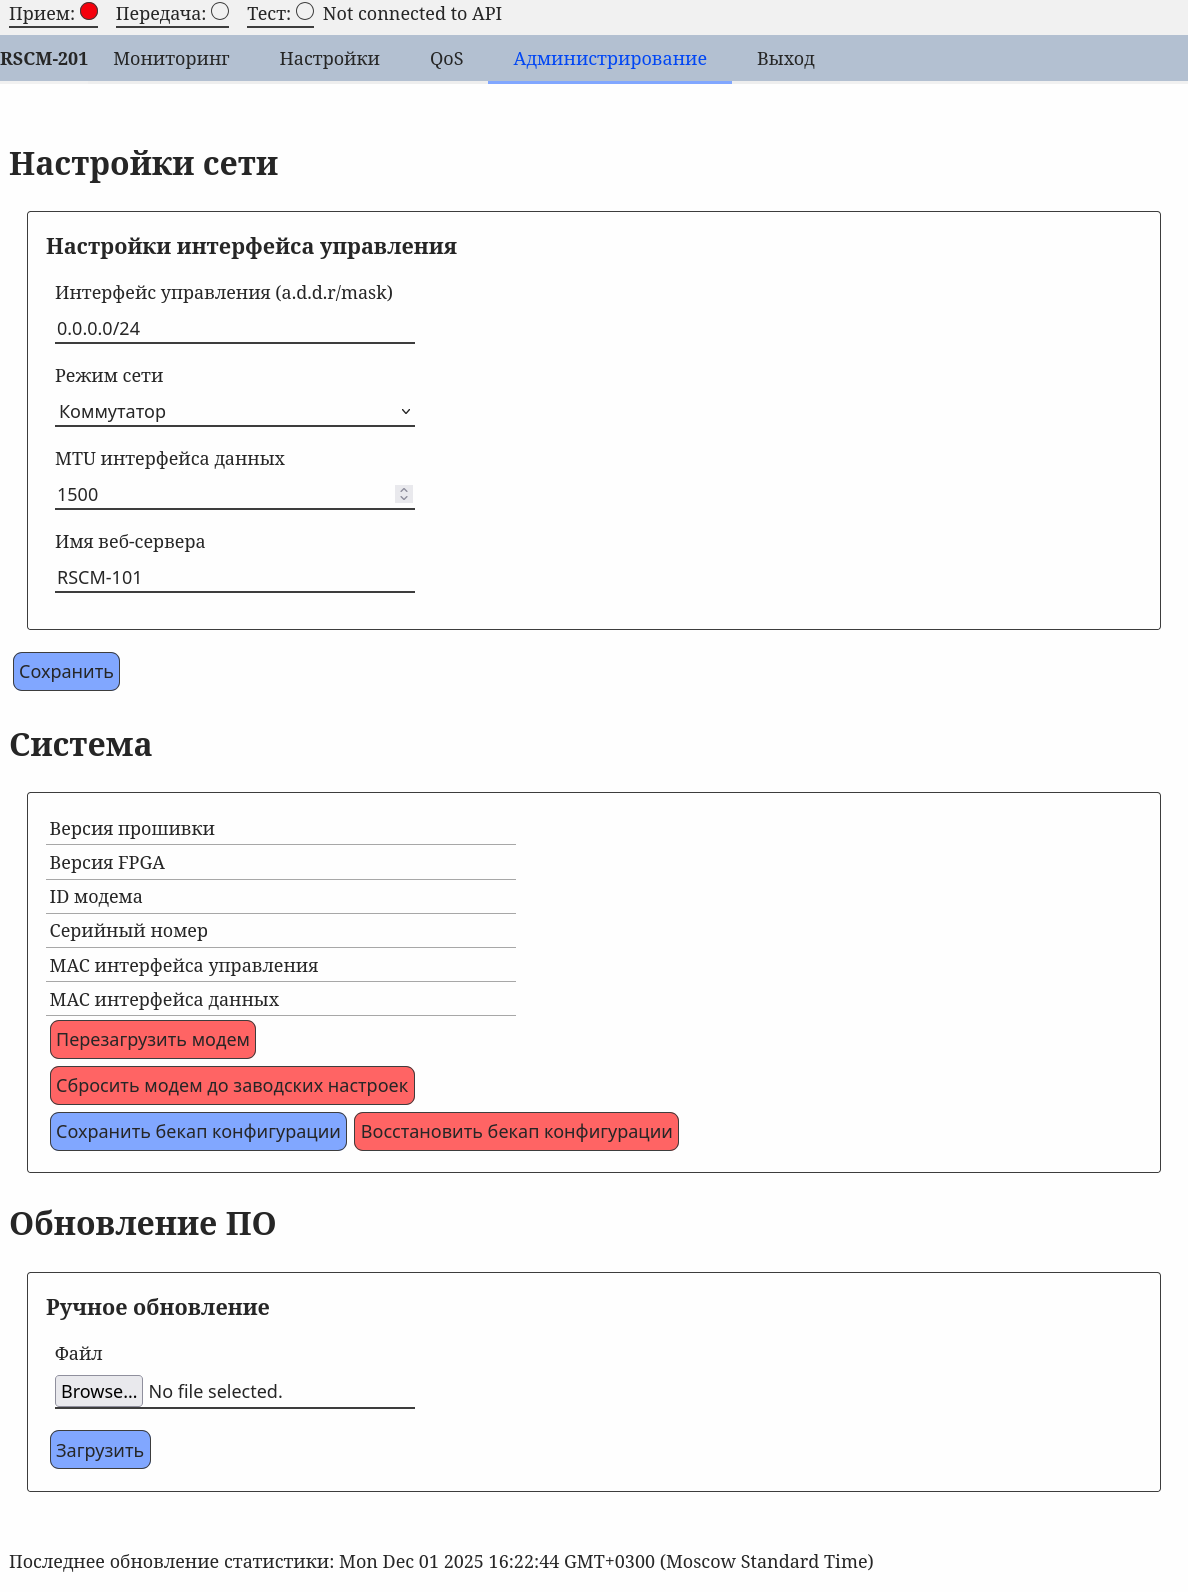Click the Передача status indicator circle
Screen dimensions: 1188x1592
(x=220, y=12)
